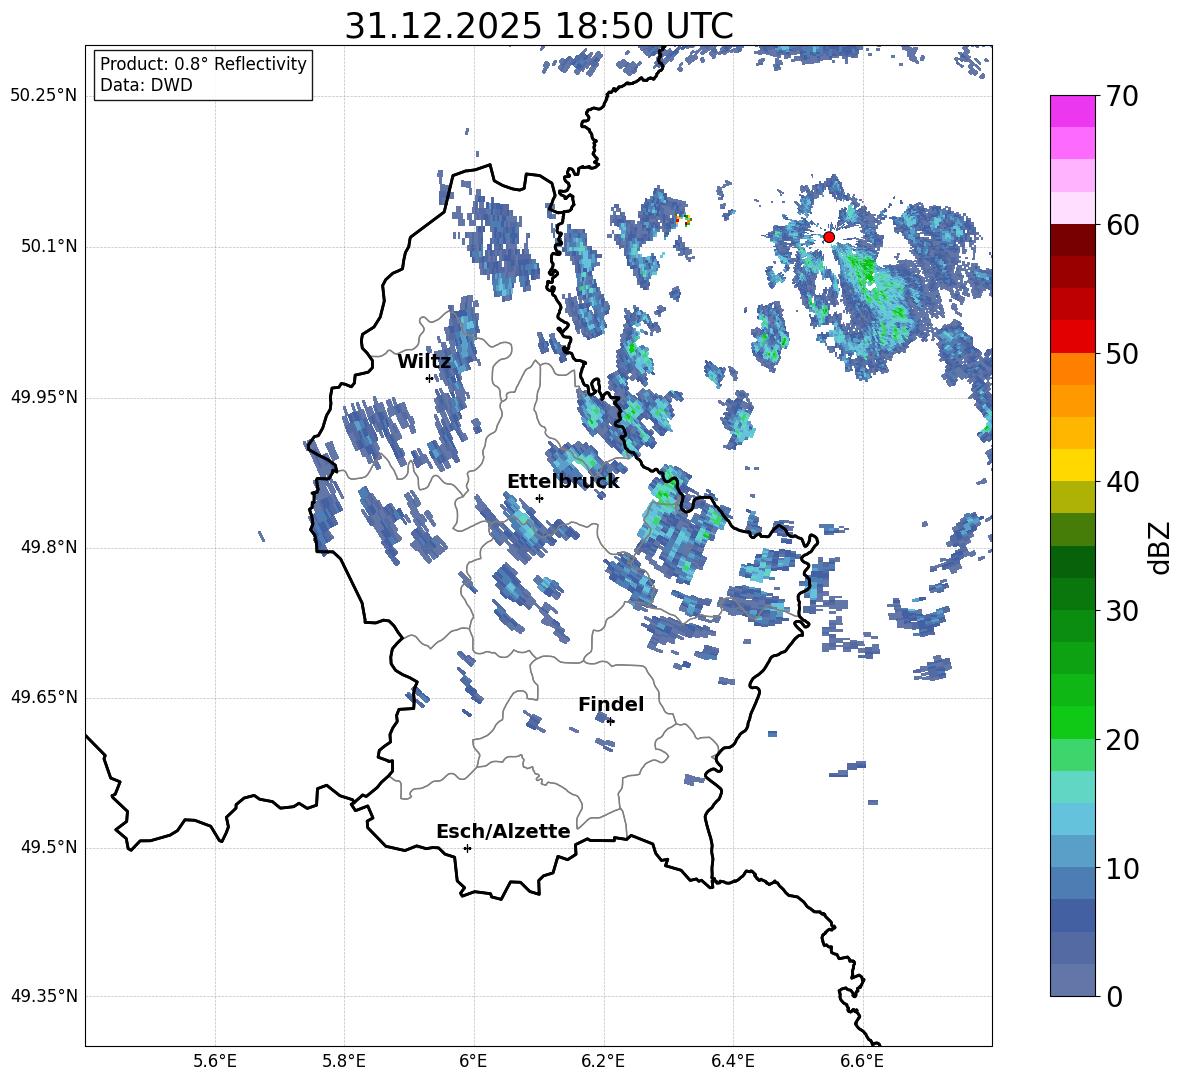
Task: Click the Esch/Alzette station cross marker
Action: point(467,848)
